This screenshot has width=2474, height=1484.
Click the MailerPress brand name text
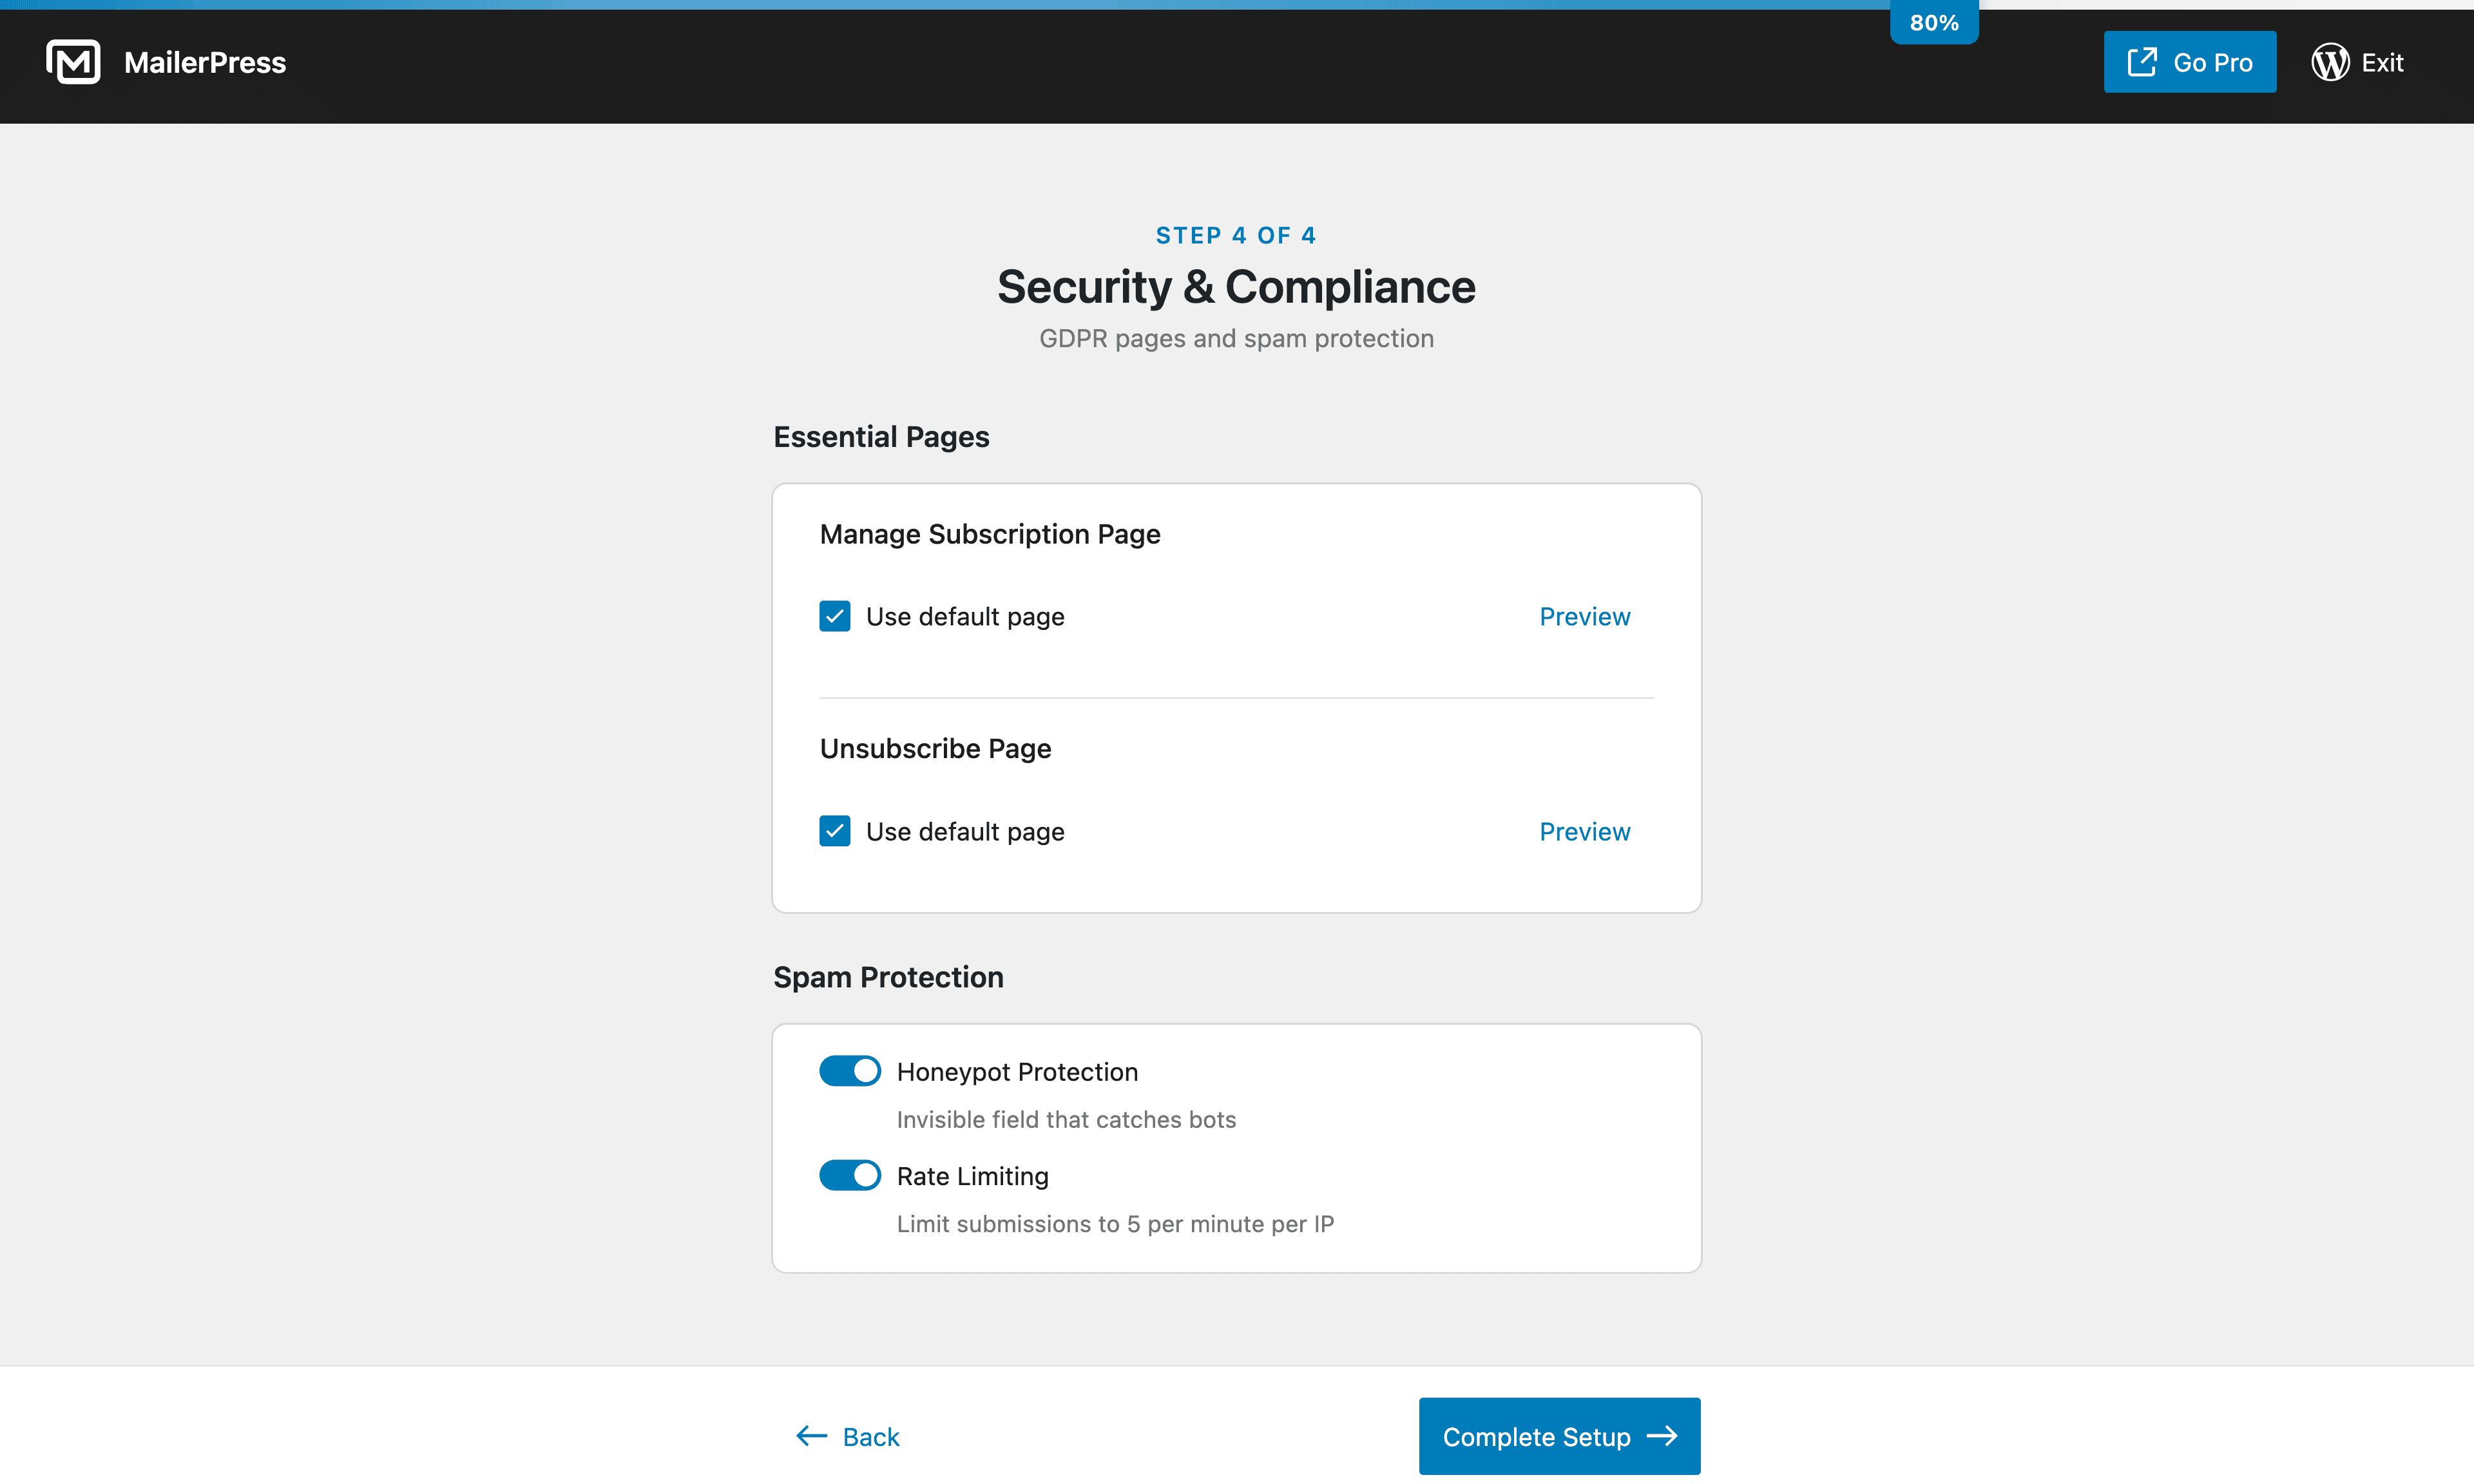(x=205, y=62)
